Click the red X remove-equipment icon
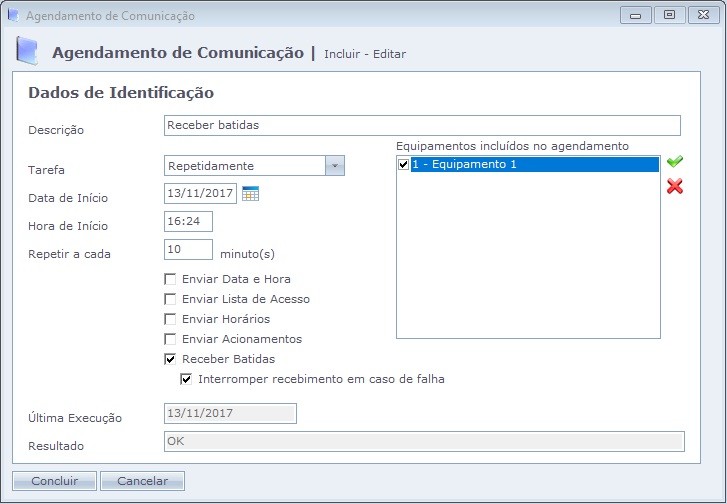Viewport: 727px width, 504px height. click(x=675, y=186)
